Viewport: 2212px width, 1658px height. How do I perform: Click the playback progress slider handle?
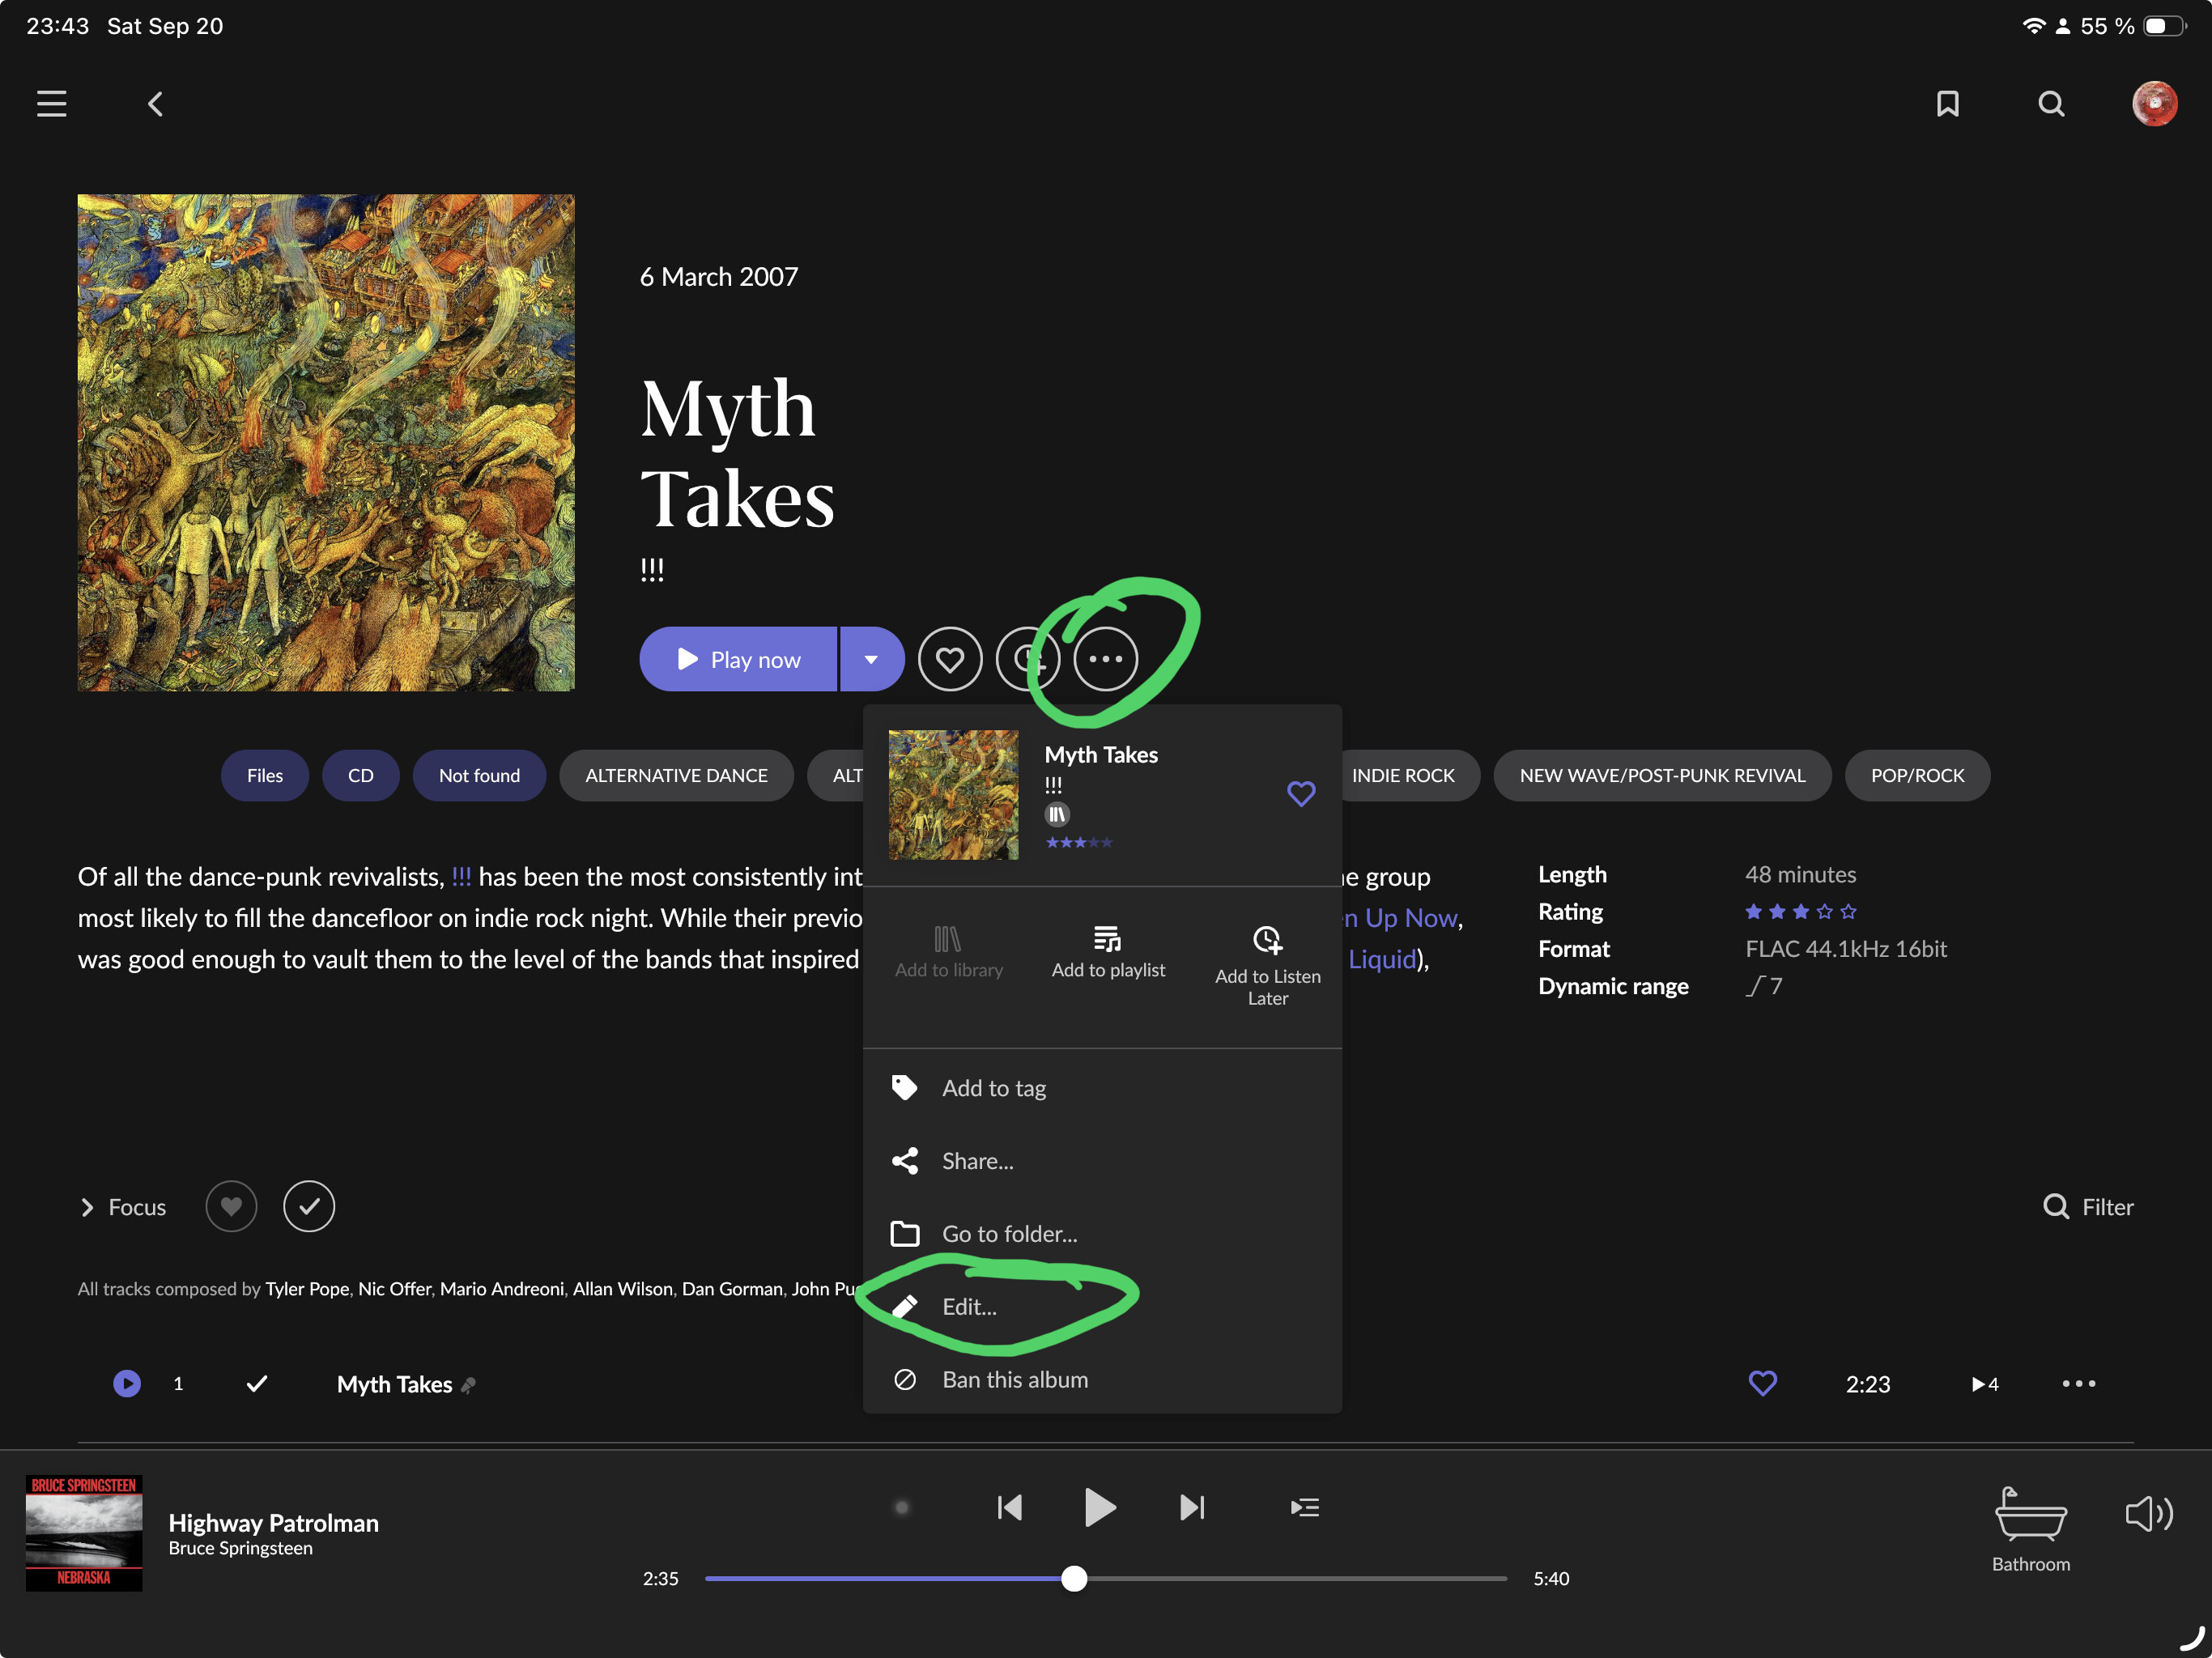pos(1074,1579)
